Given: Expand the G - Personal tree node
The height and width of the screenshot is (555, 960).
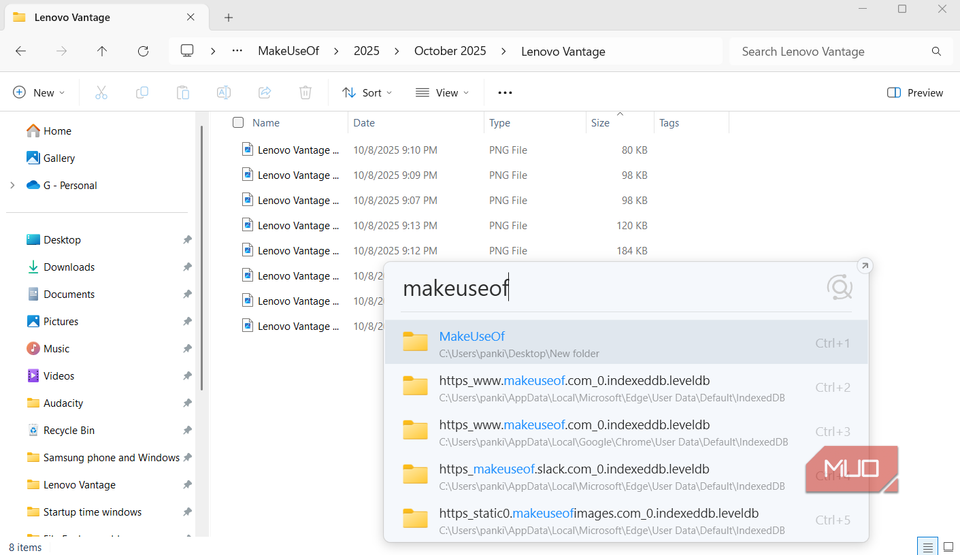Looking at the screenshot, I should point(12,185).
